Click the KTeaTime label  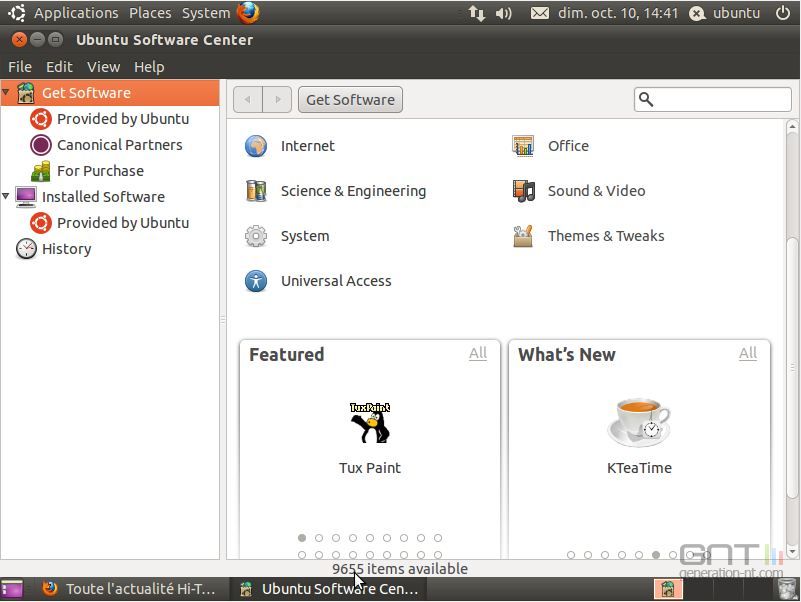point(639,468)
